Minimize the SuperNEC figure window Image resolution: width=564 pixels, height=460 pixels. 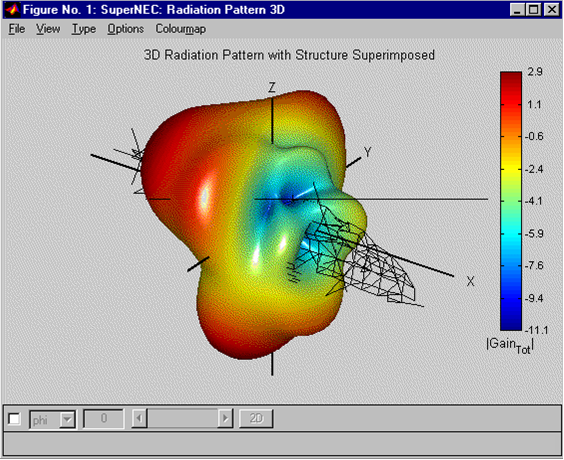517,10
